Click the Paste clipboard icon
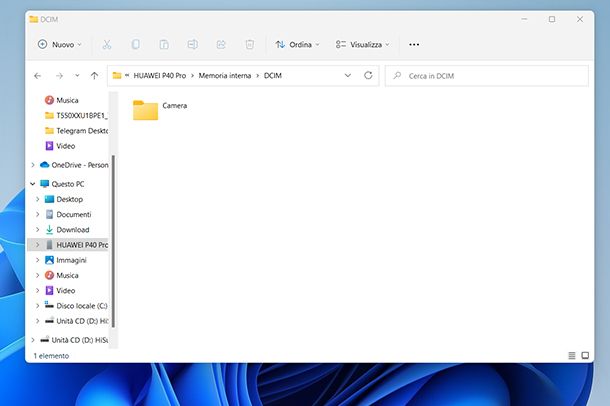 point(164,45)
